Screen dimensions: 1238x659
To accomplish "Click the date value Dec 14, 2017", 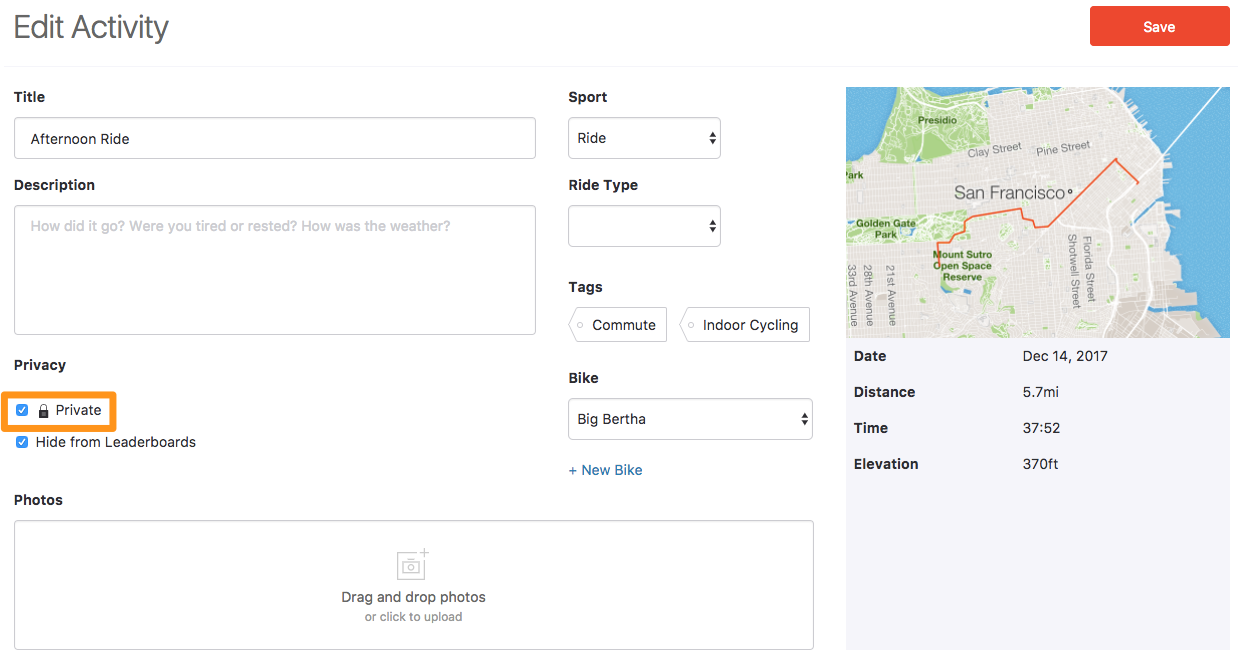I will 1065,356.
